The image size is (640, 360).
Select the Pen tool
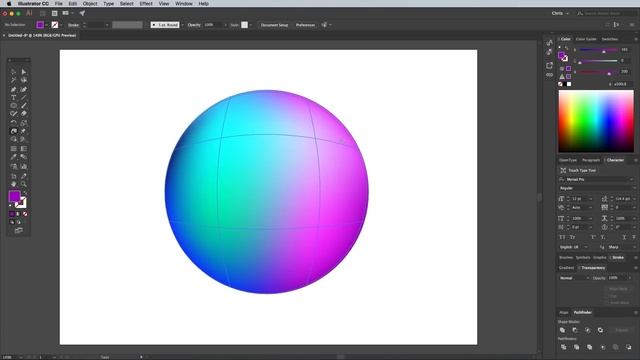pyautogui.click(x=13, y=89)
